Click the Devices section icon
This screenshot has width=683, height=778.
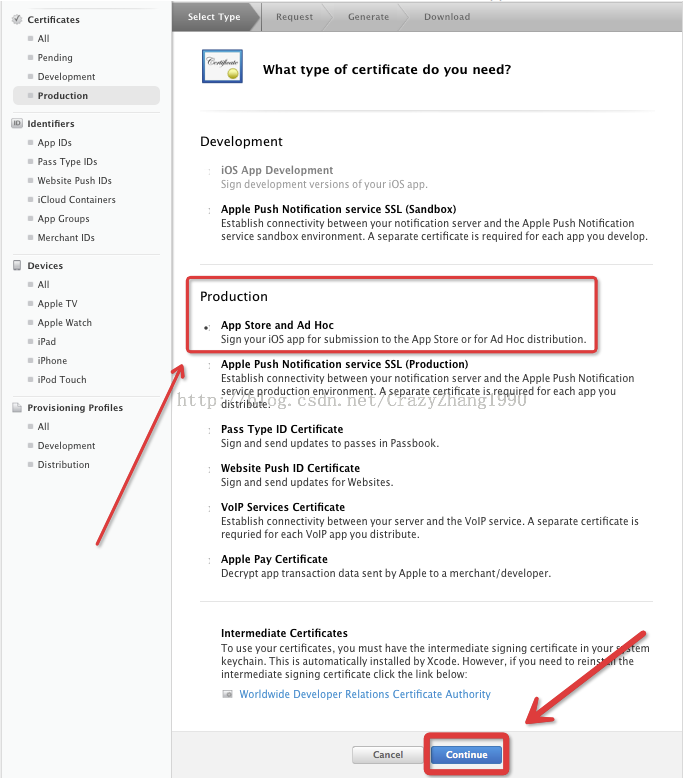(x=17, y=265)
